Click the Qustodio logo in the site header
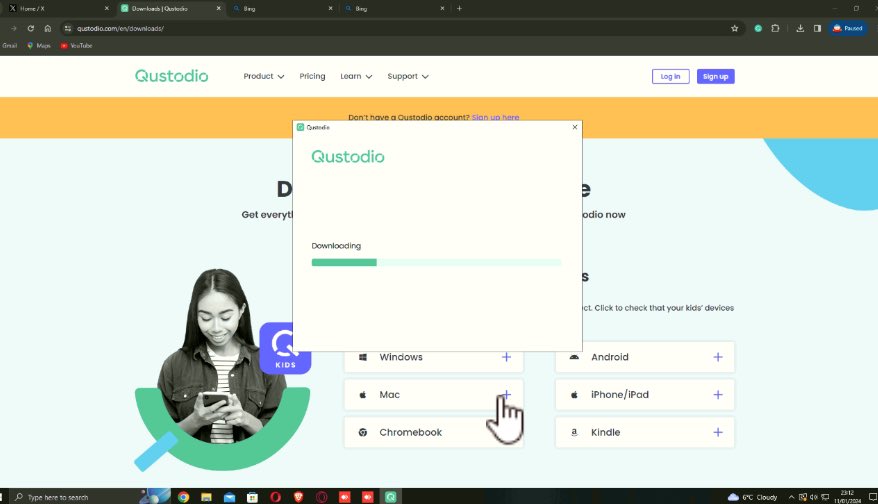 point(171,76)
